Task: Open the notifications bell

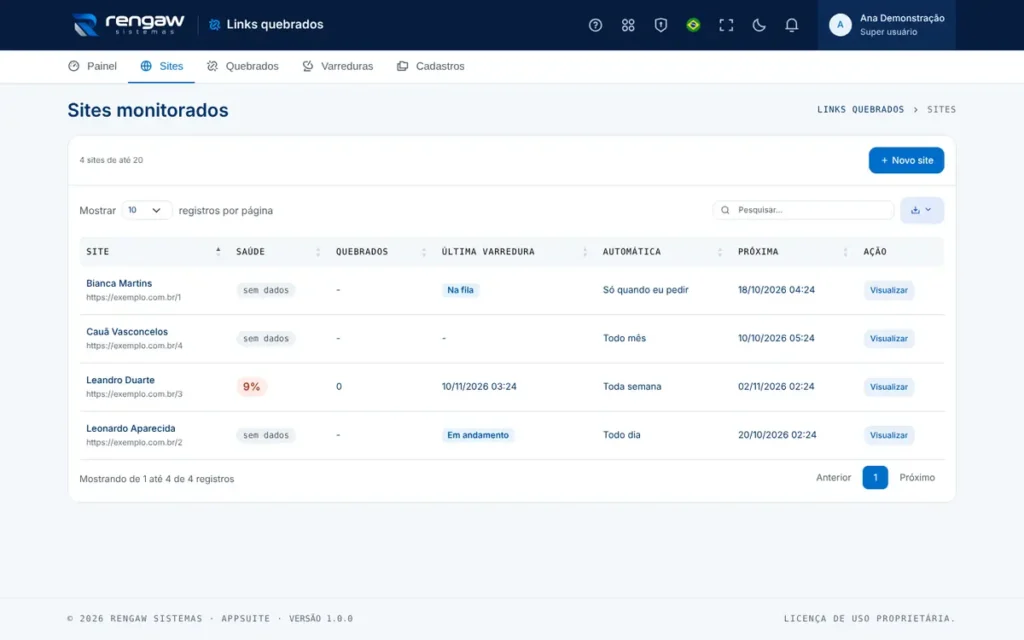Action: pyautogui.click(x=791, y=25)
